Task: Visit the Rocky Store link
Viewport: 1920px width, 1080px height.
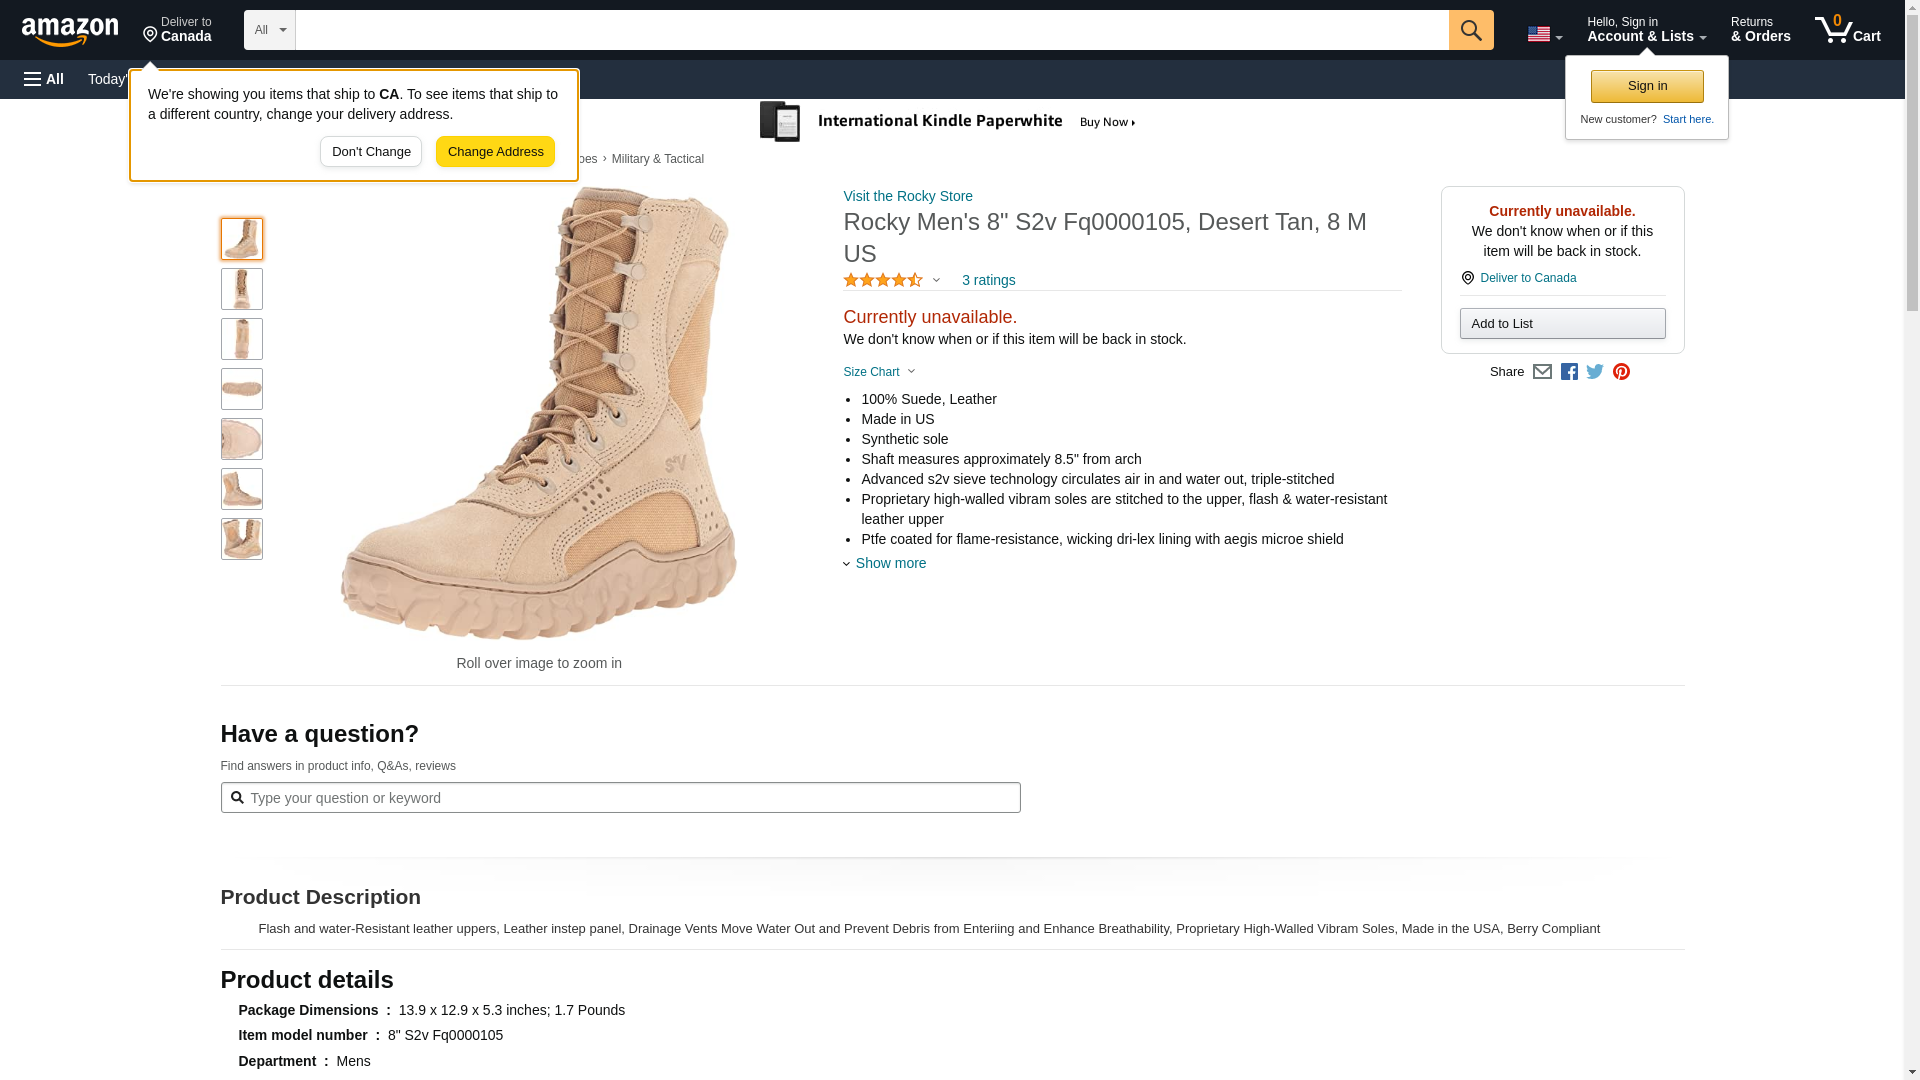Action: 907,196
